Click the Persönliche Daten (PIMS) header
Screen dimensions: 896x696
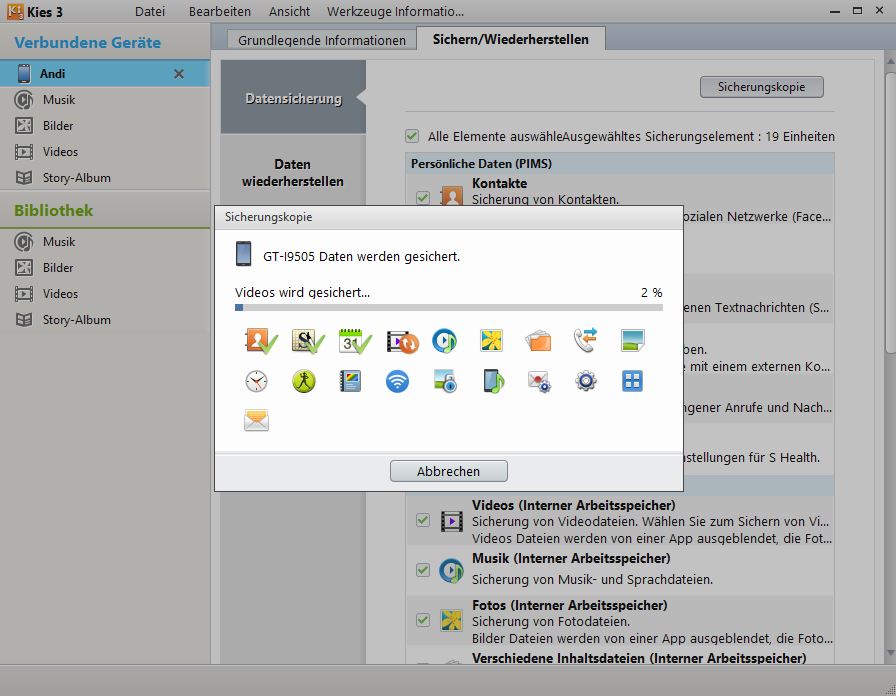[x=619, y=163]
